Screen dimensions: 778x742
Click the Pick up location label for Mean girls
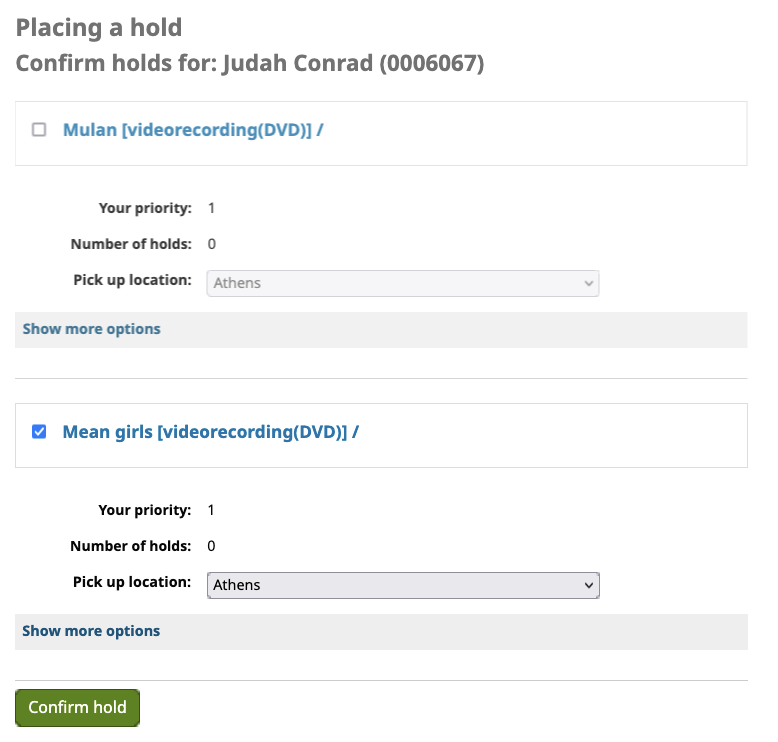(x=132, y=582)
